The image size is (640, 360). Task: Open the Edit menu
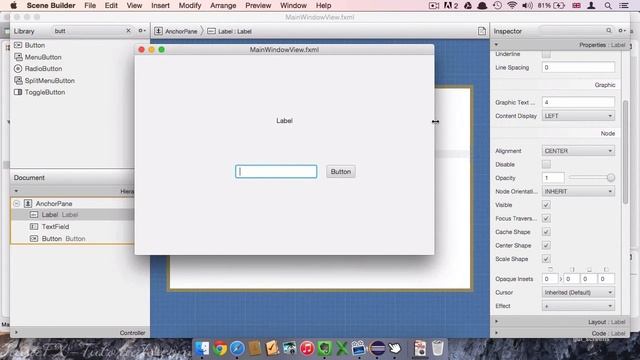click(111, 6)
